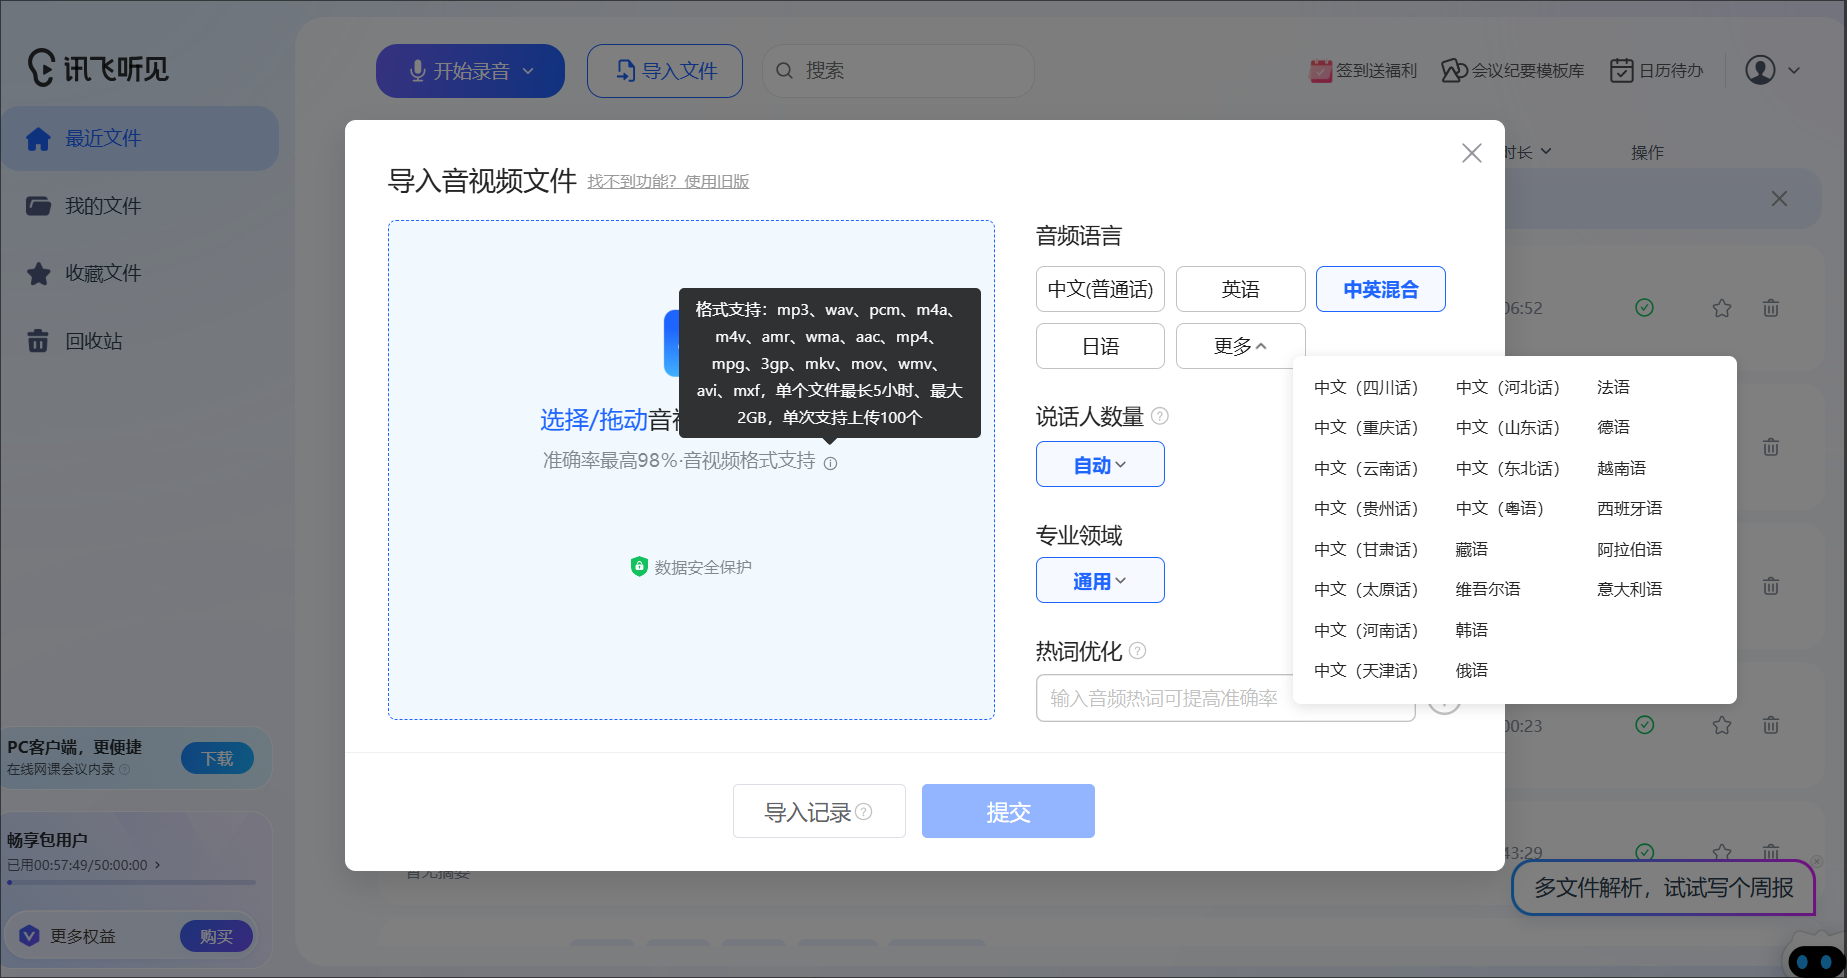The height and width of the screenshot is (978, 1847).
Task: Choose 德语 from list
Action: pyautogui.click(x=1614, y=427)
